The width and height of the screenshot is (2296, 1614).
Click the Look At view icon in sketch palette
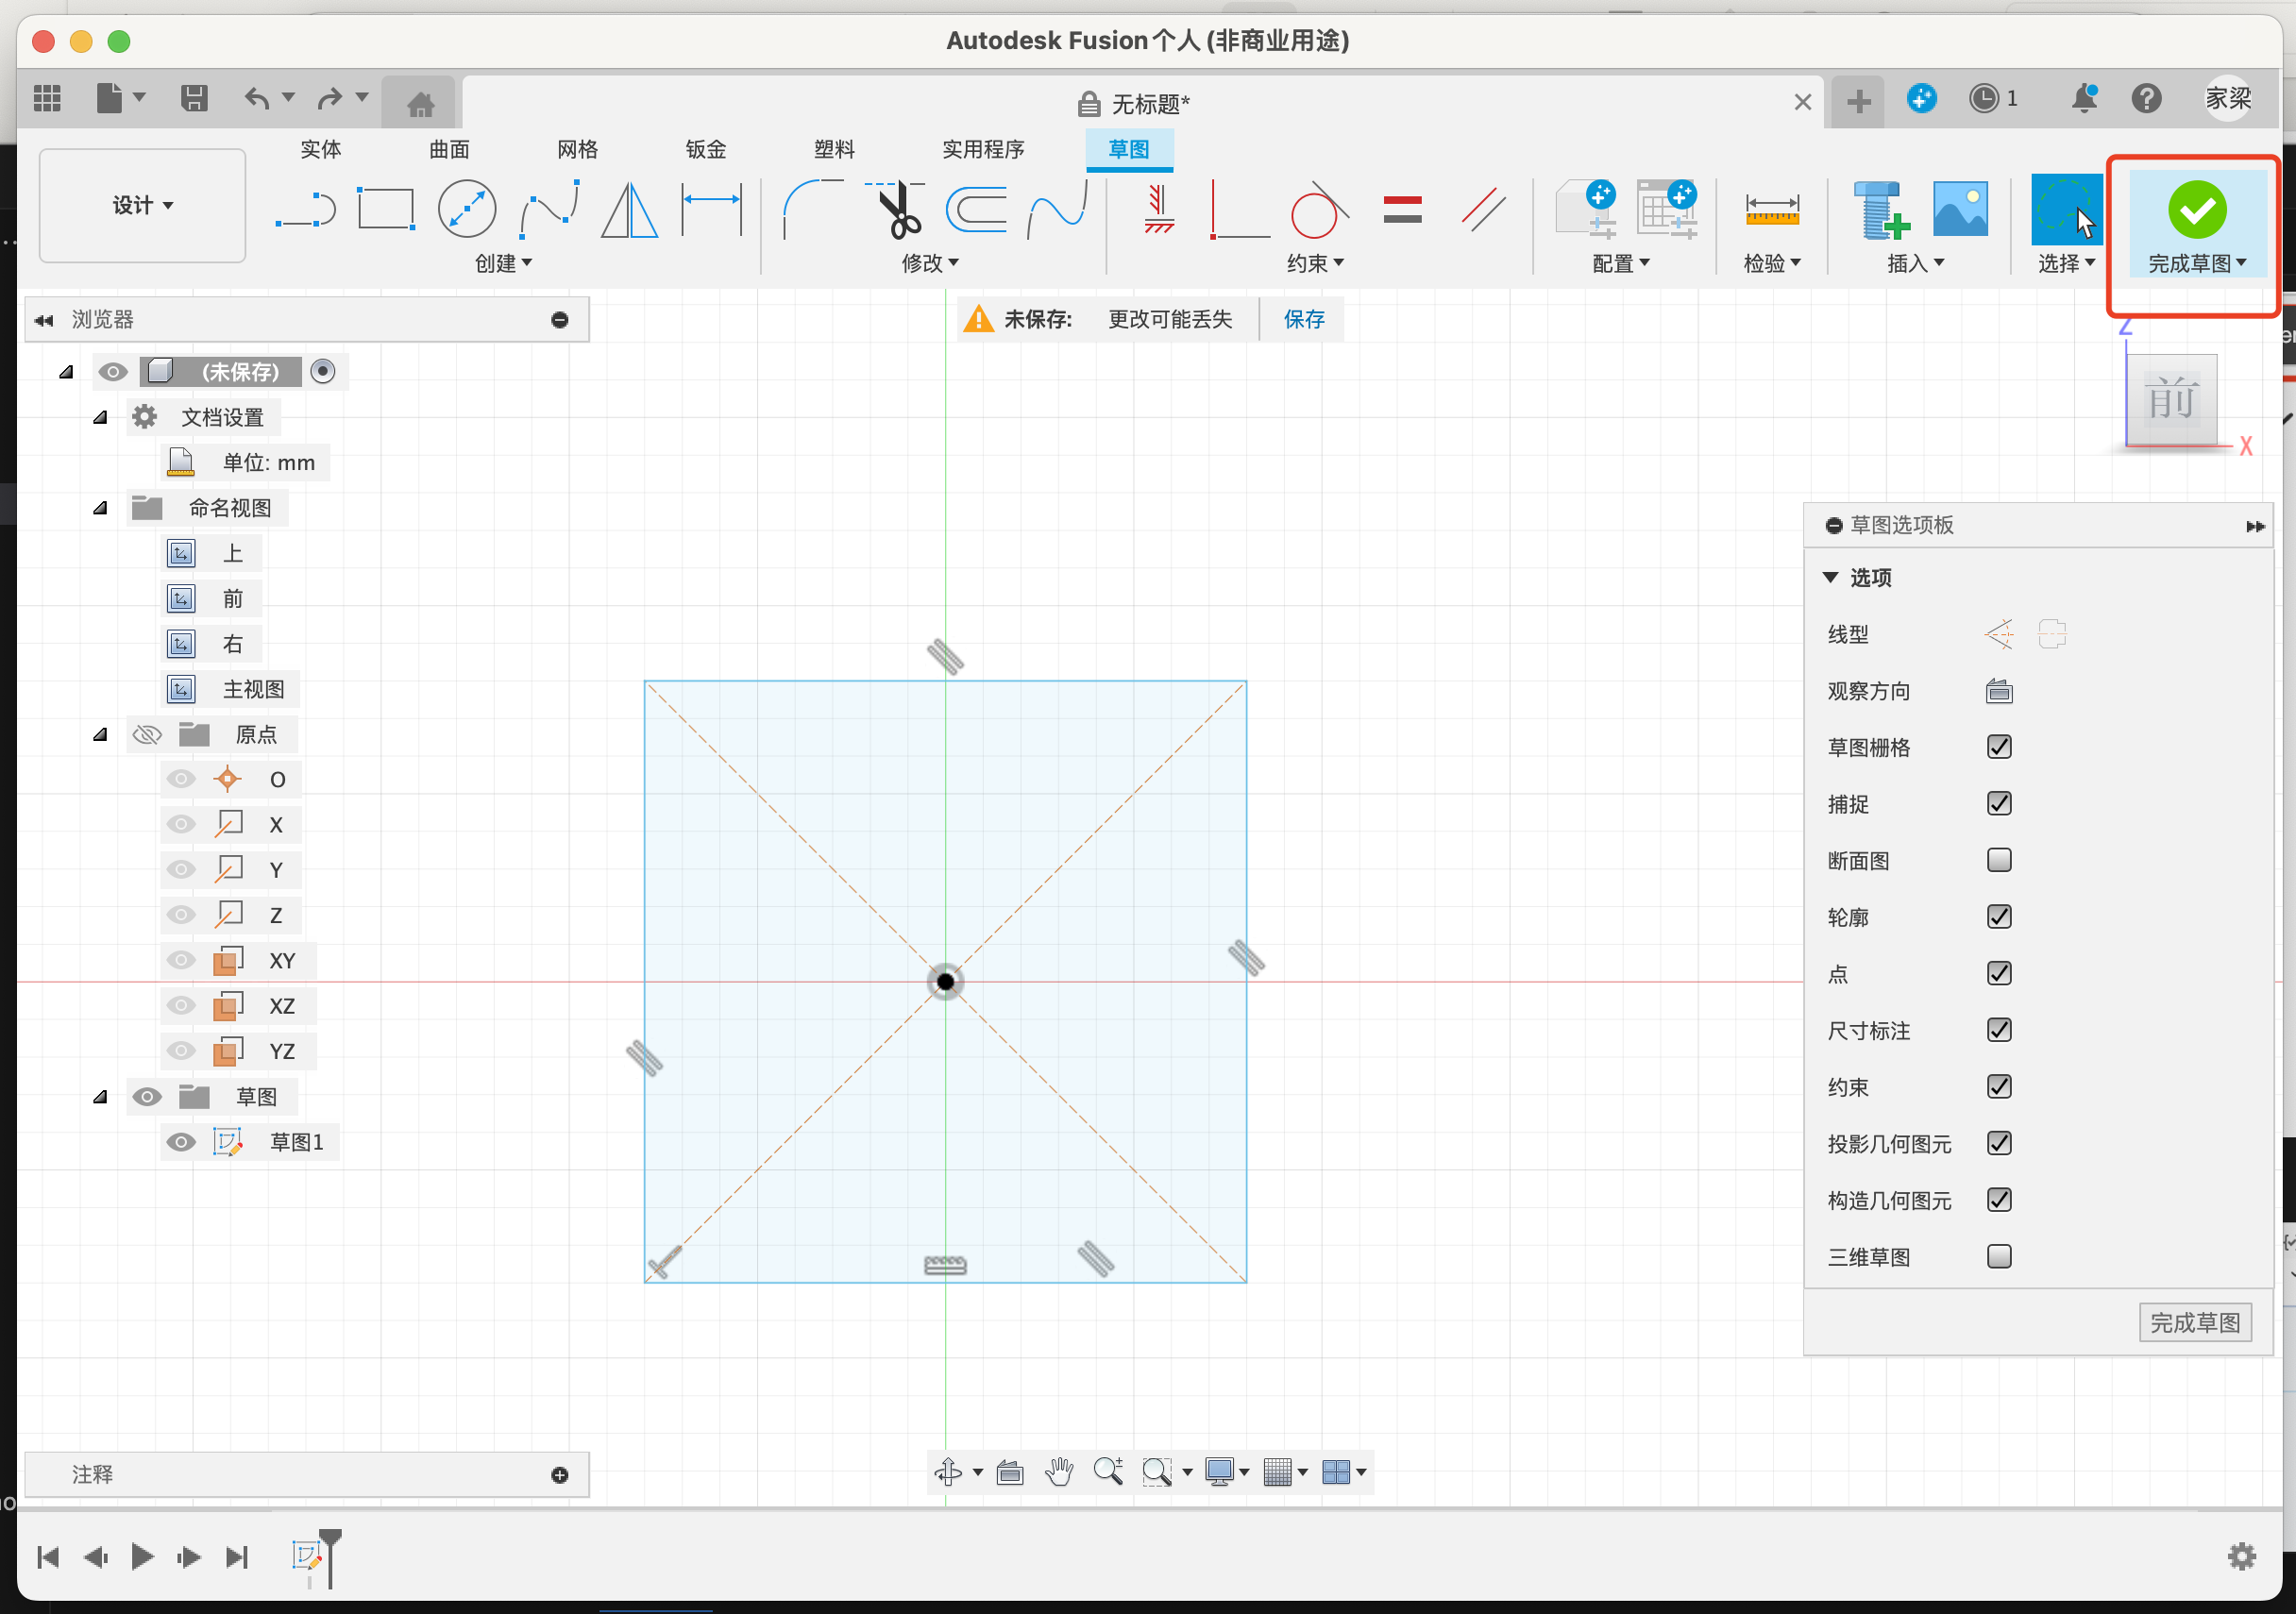[x=1999, y=691]
